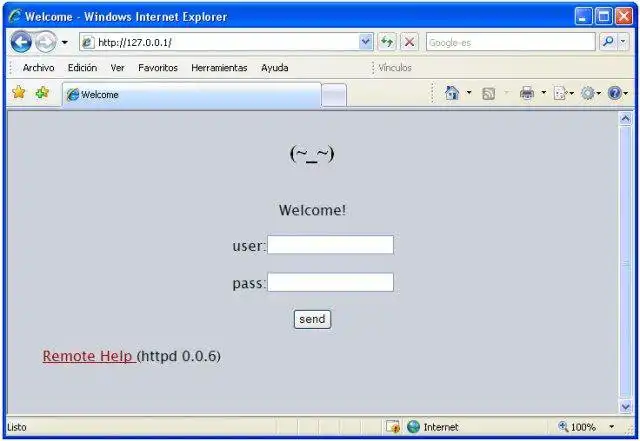The image size is (640, 441).
Task: Open the Ver menu
Action: (117, 68)
